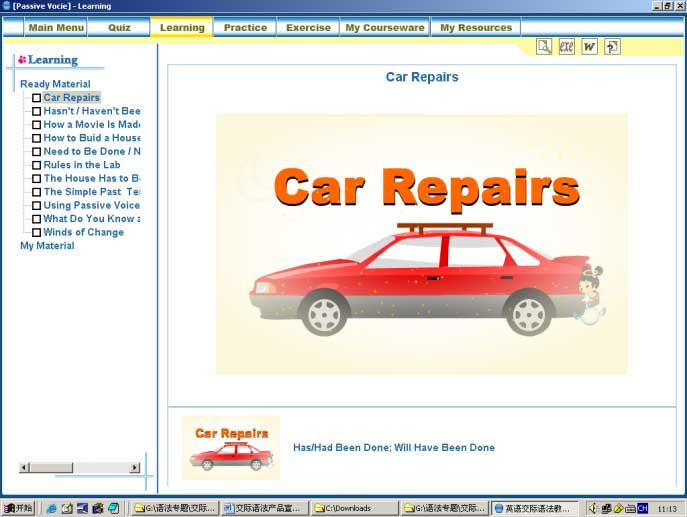Click the small Car Repairs thumbnail
Viewport: 687px width, 517px height.
231,448
